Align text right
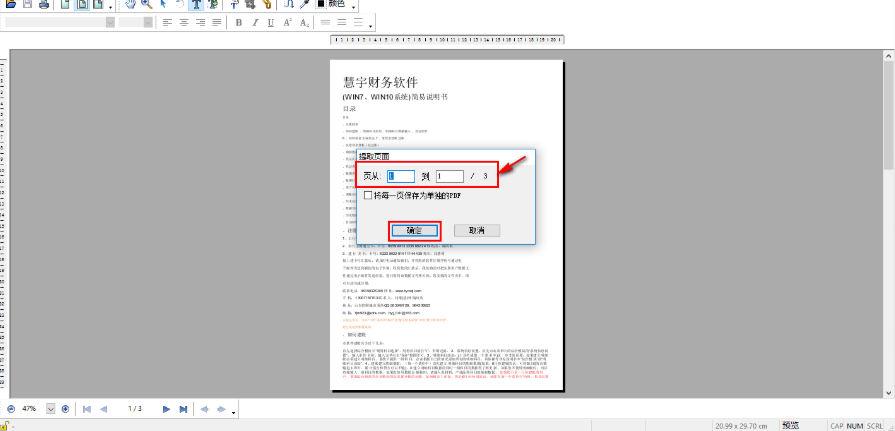Screen dimensions: 895x431 point(200,23)
